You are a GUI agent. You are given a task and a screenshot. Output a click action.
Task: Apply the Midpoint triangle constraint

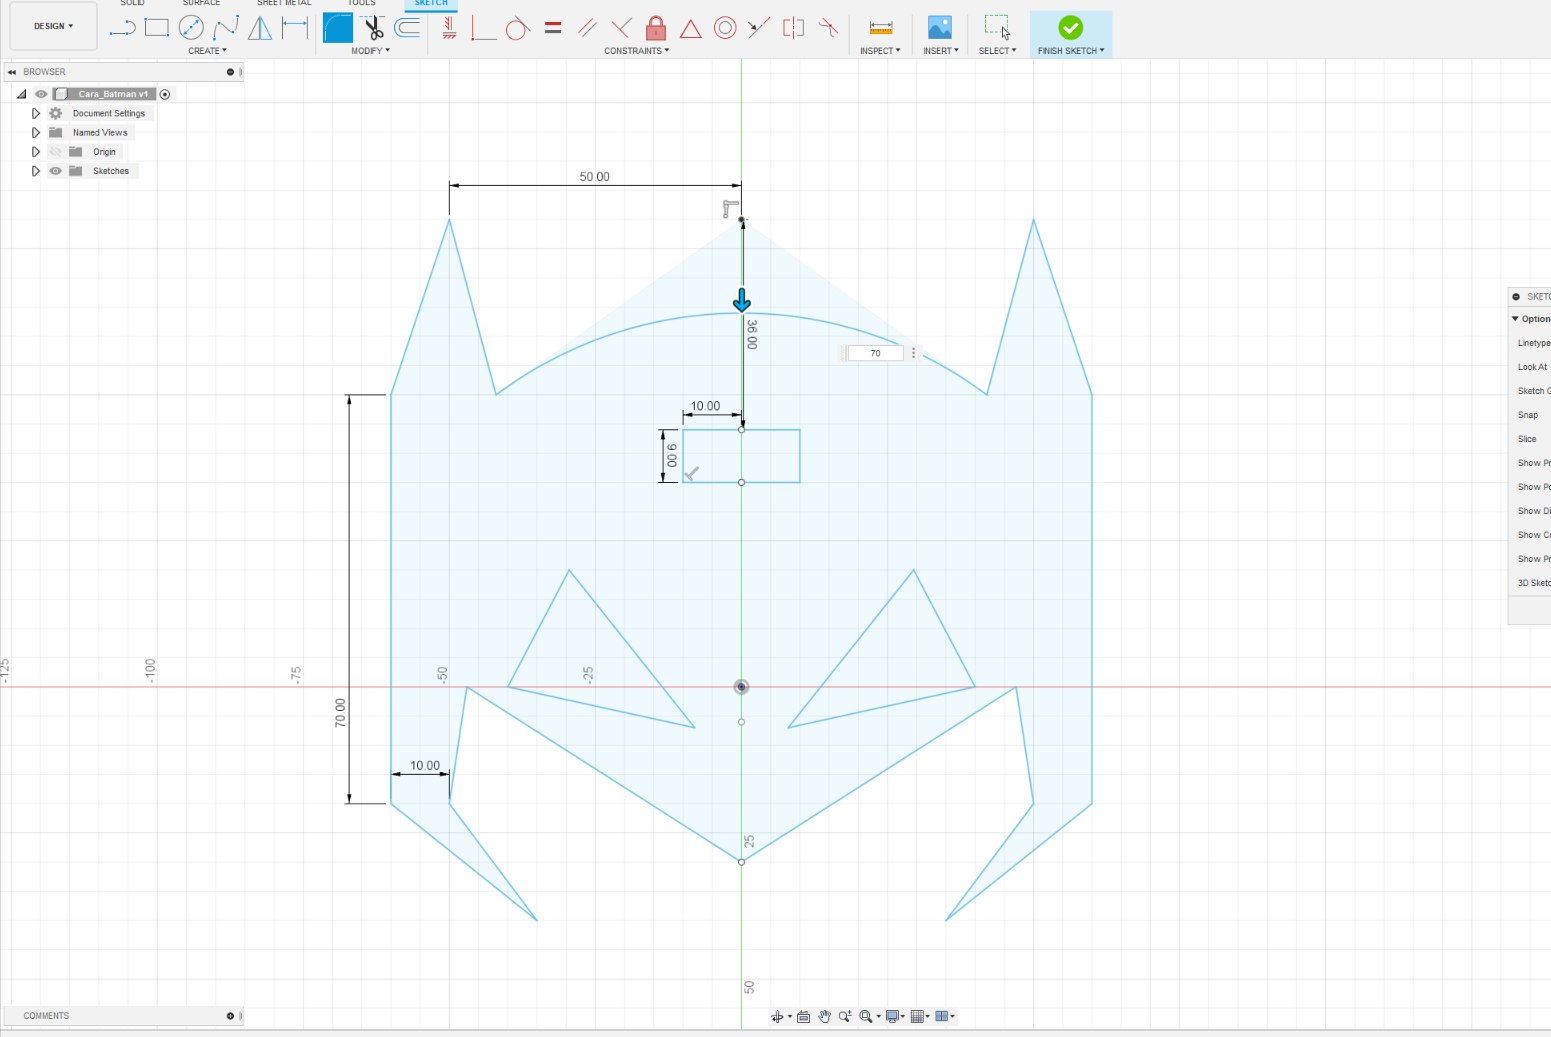pyautogui.click(x=690, y=28)
